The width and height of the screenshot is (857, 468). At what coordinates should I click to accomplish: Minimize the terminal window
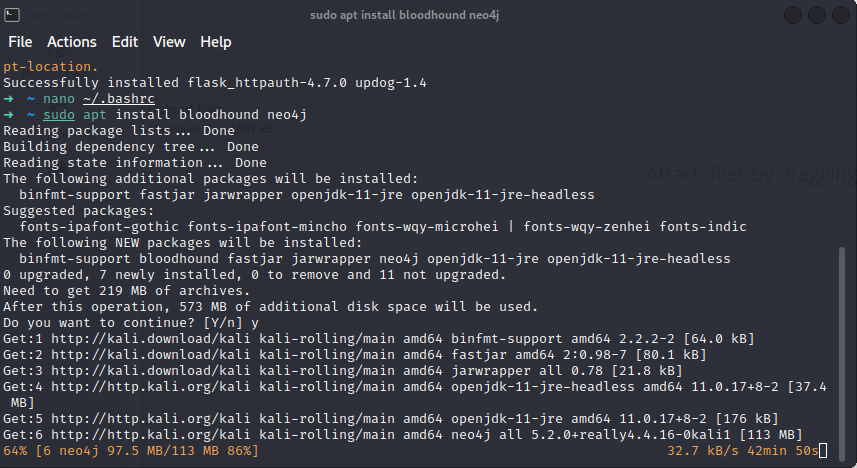click(x=795, y=15)
